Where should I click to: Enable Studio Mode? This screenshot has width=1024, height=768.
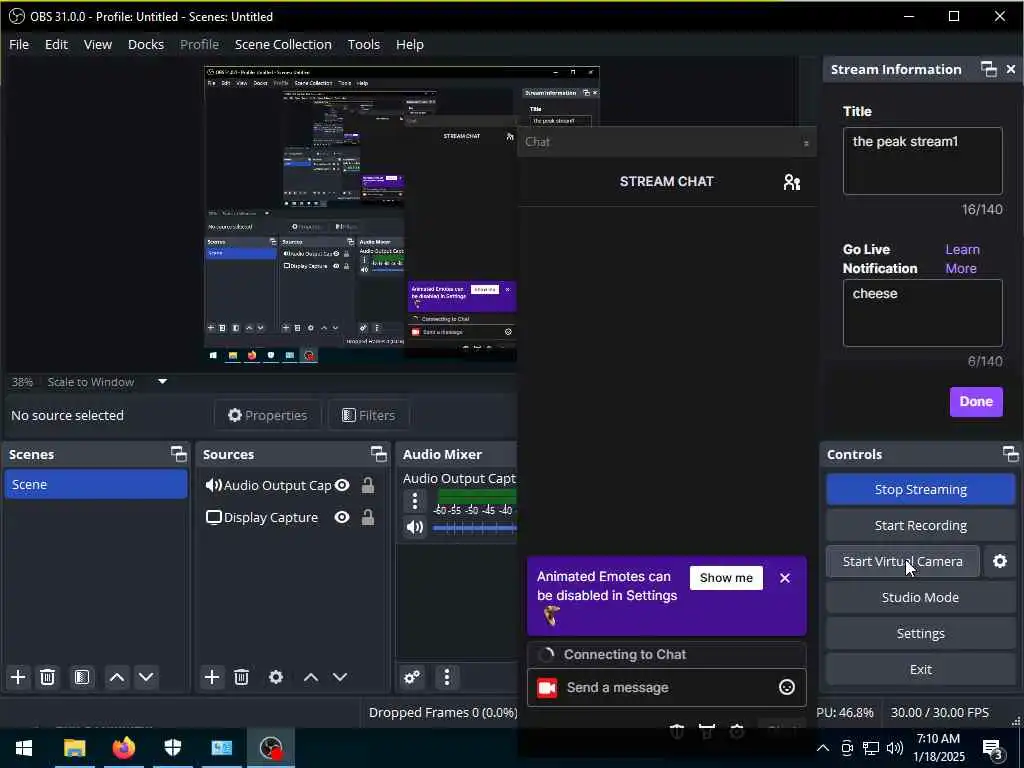coord(920,598)
